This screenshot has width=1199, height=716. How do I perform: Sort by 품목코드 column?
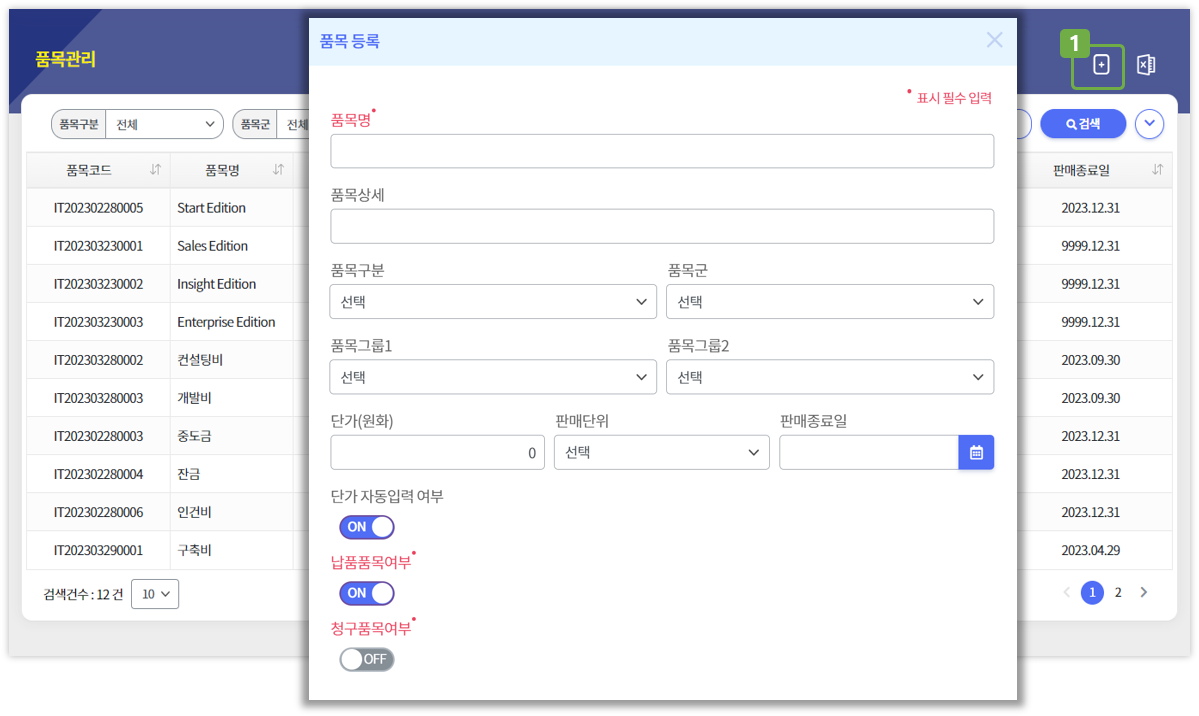click(155, 170)
